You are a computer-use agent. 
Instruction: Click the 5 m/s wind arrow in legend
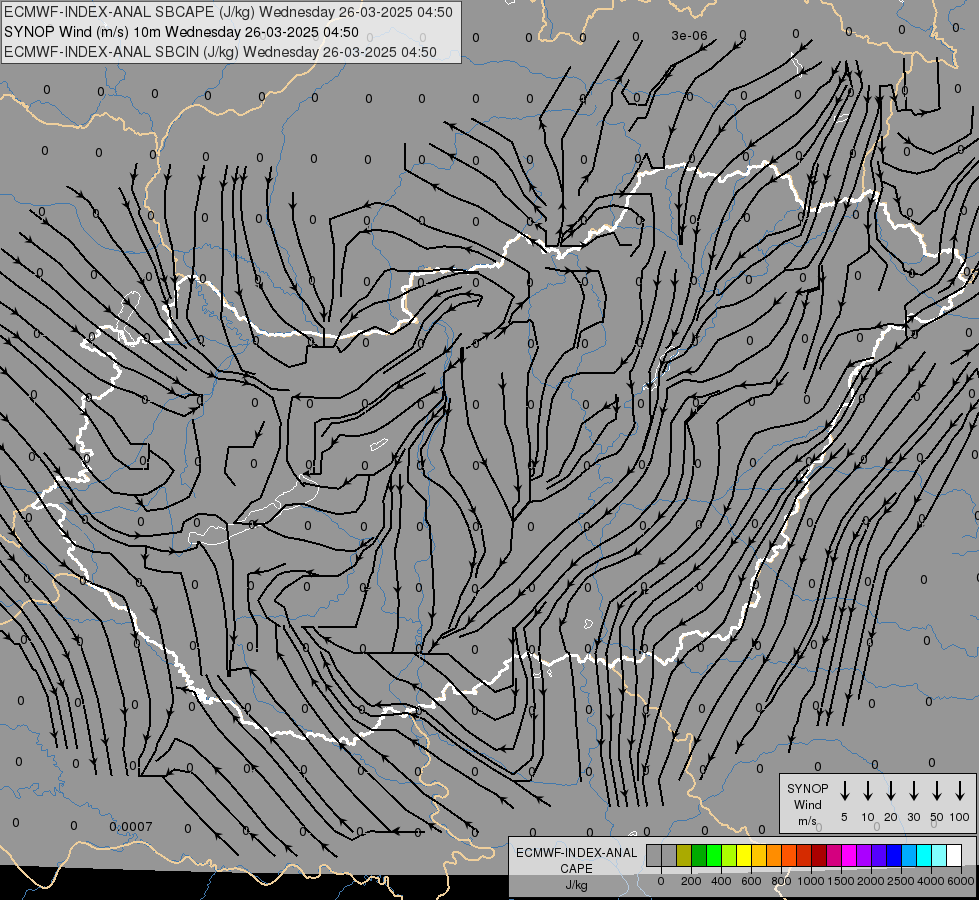[844, 791]
